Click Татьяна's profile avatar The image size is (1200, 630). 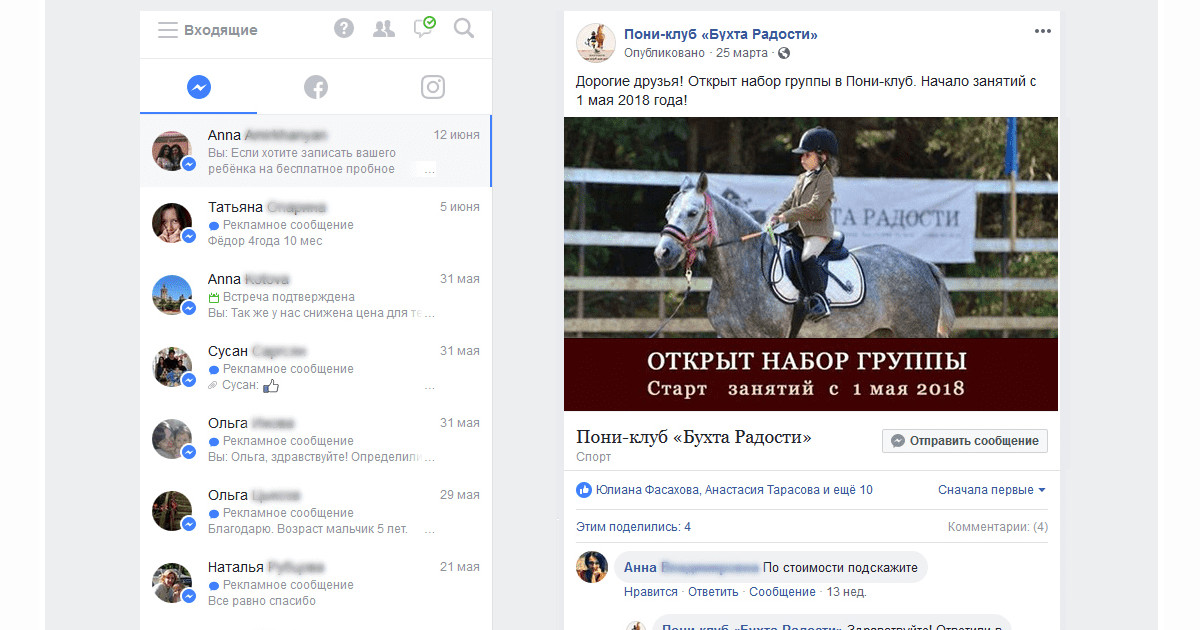coord(172,223)
